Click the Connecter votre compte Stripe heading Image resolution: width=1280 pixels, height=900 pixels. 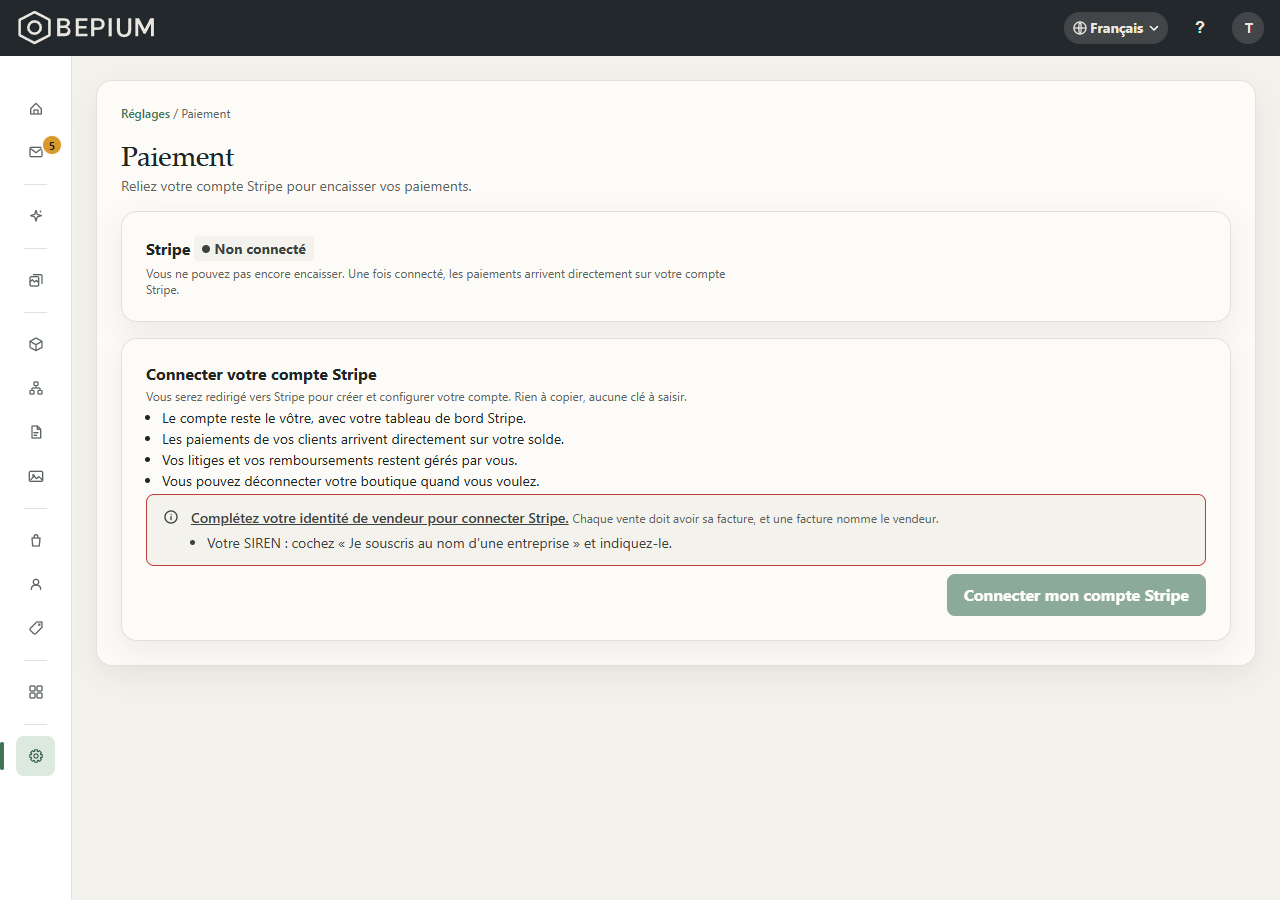(261, 375)
